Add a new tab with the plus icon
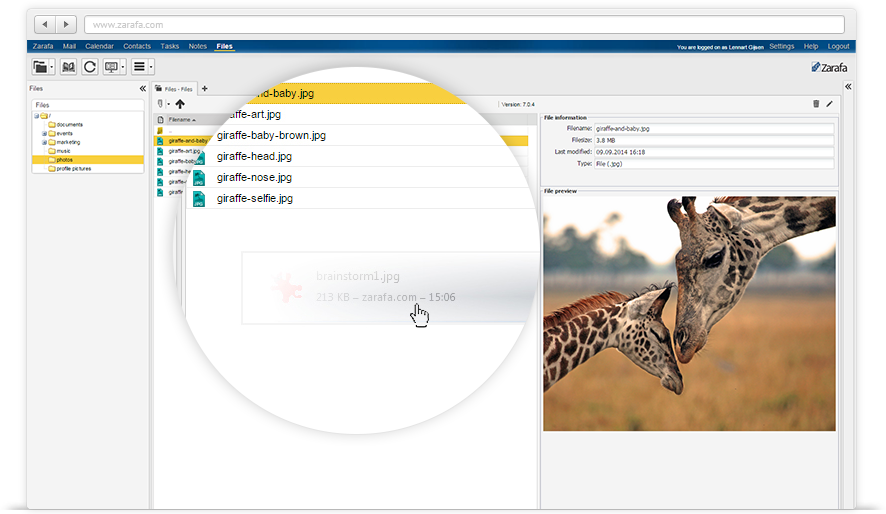 click(x=205, y=89)
